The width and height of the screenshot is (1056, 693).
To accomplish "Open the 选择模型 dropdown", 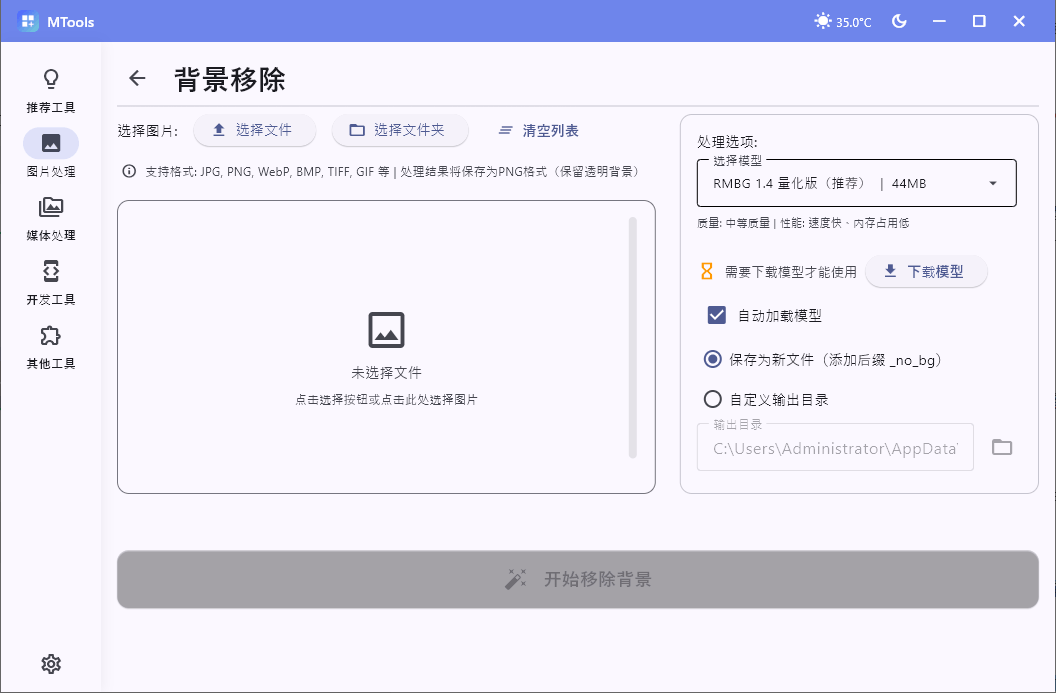I will (856, 183).
